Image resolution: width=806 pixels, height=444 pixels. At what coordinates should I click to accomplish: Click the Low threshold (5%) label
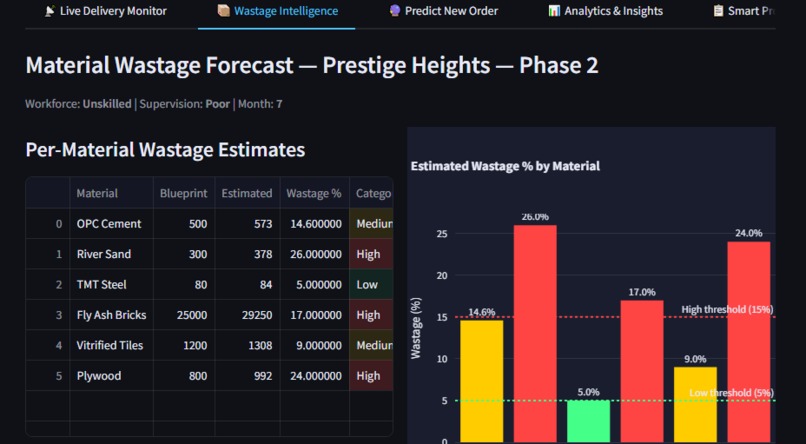731,393
